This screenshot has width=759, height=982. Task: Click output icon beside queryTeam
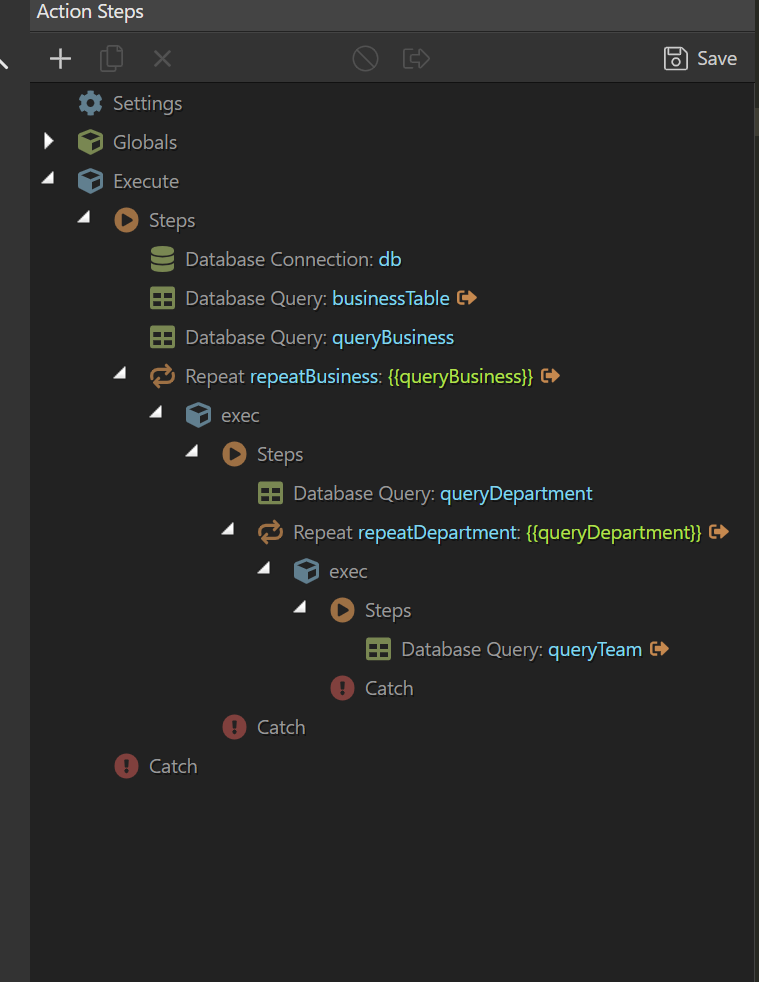pos(658,649)
